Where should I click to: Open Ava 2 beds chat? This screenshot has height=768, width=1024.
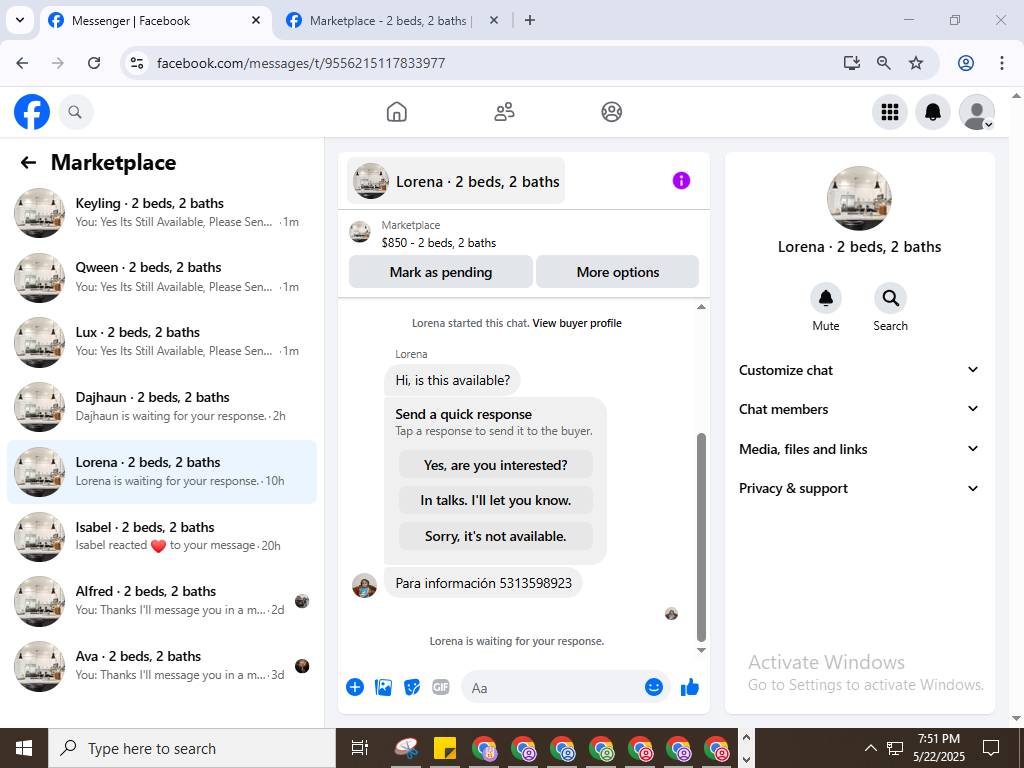click(162, 666)
